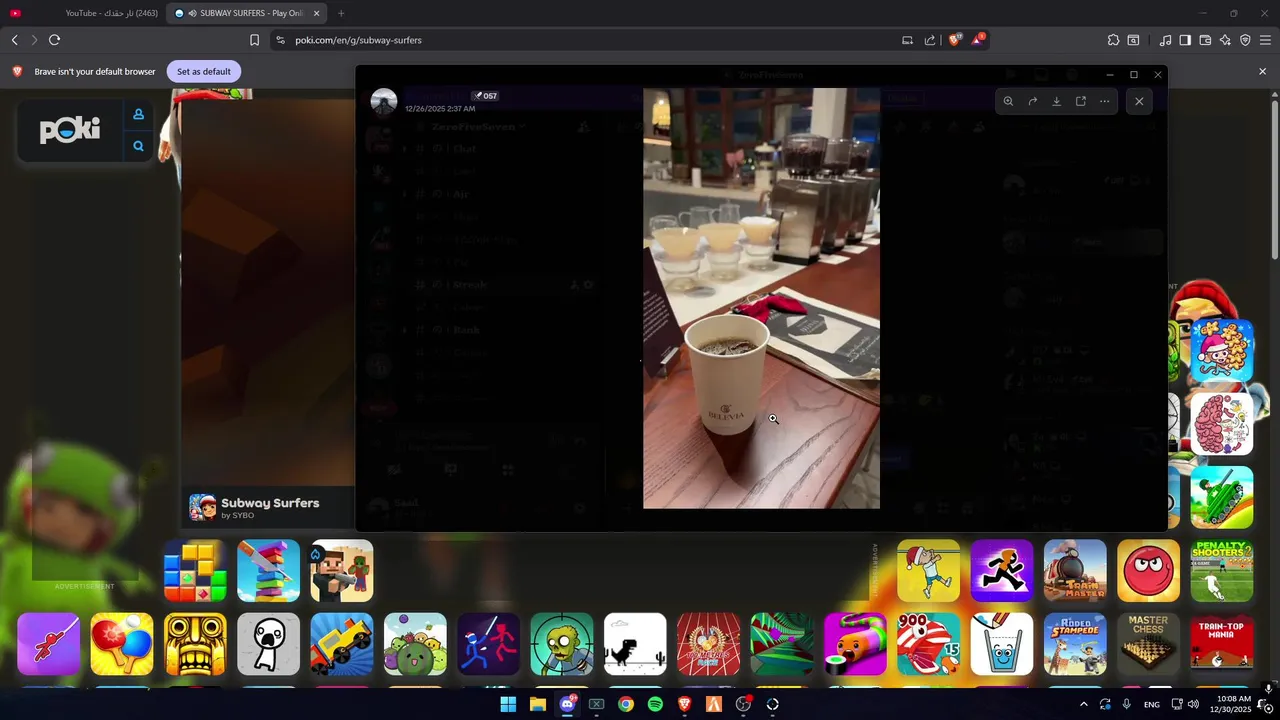Open Poki home logo
Screen dimensions: 1280x720
click(x=70, y=130)
